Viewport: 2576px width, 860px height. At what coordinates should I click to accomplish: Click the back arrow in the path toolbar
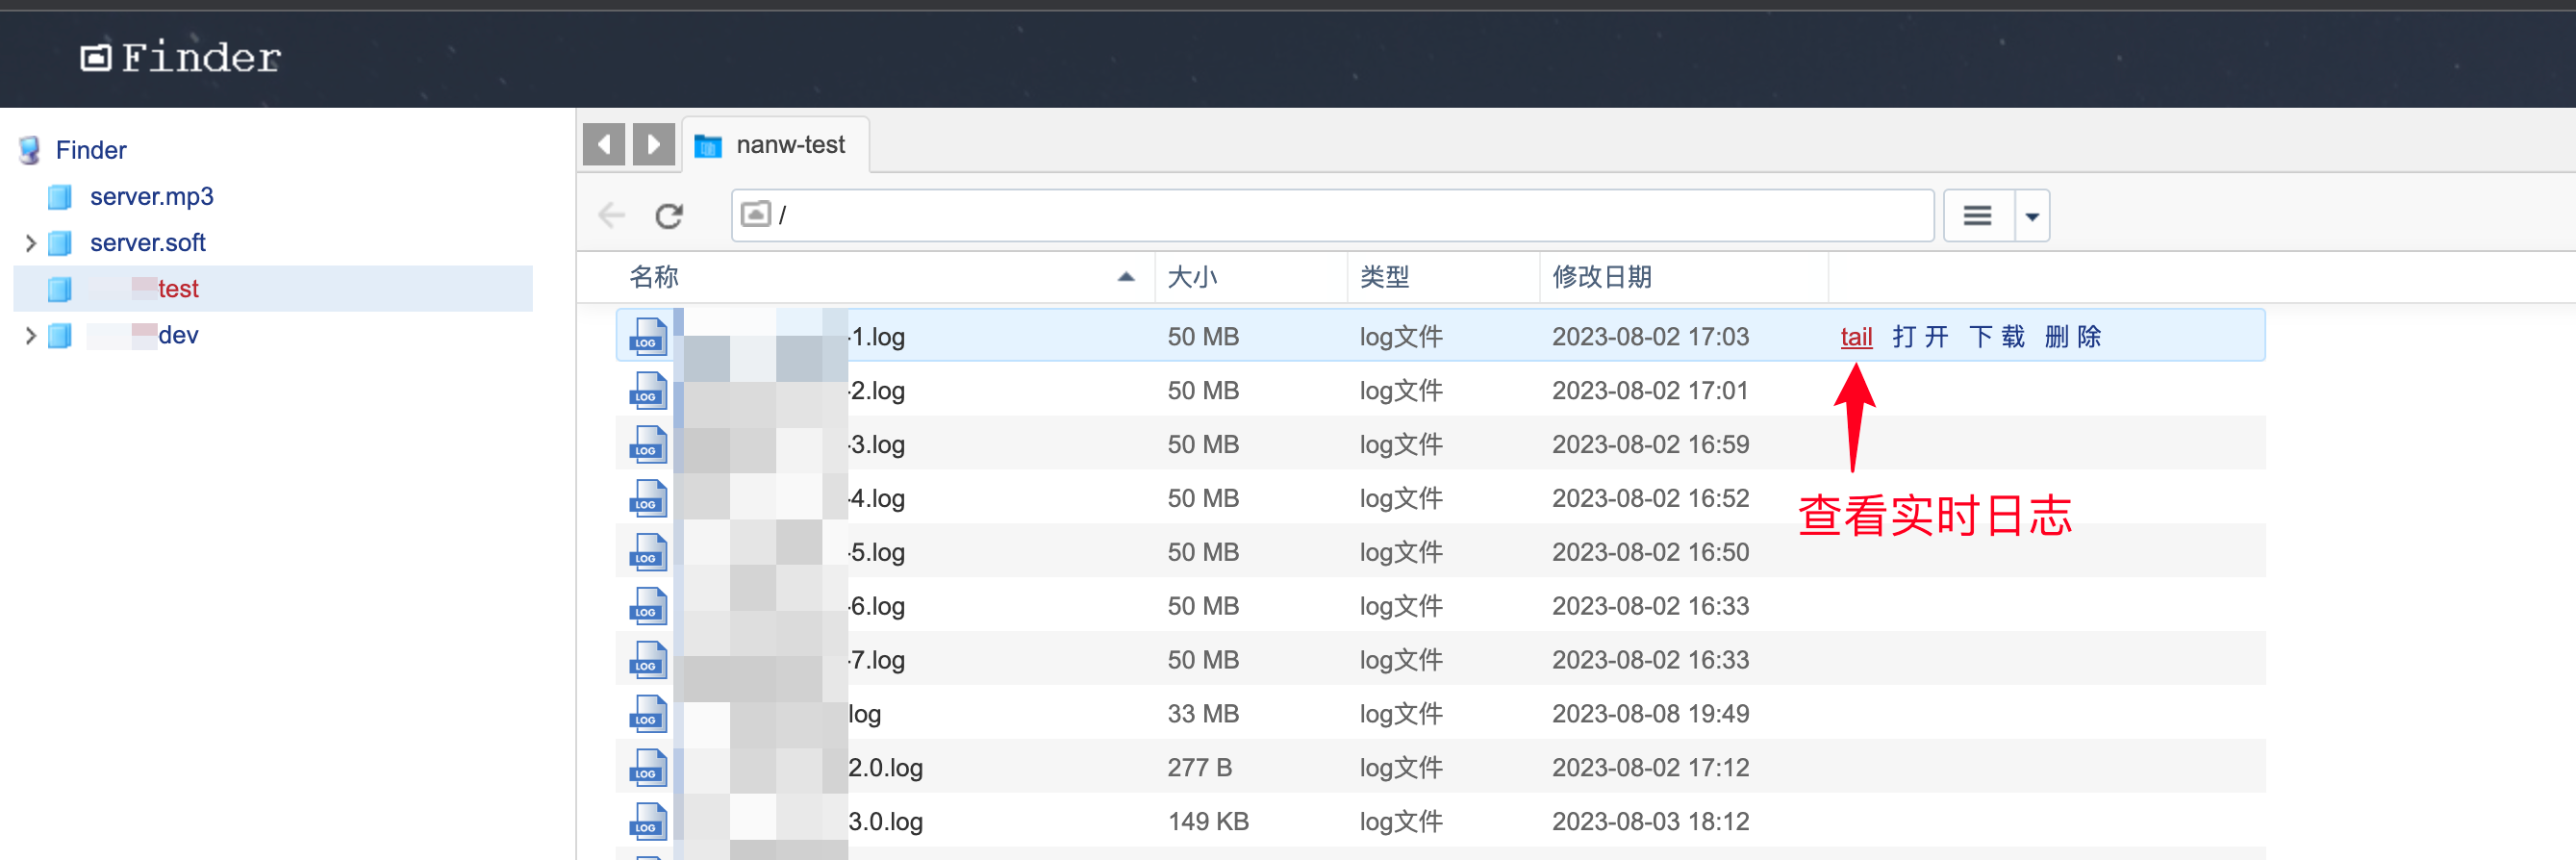(611, 216)
